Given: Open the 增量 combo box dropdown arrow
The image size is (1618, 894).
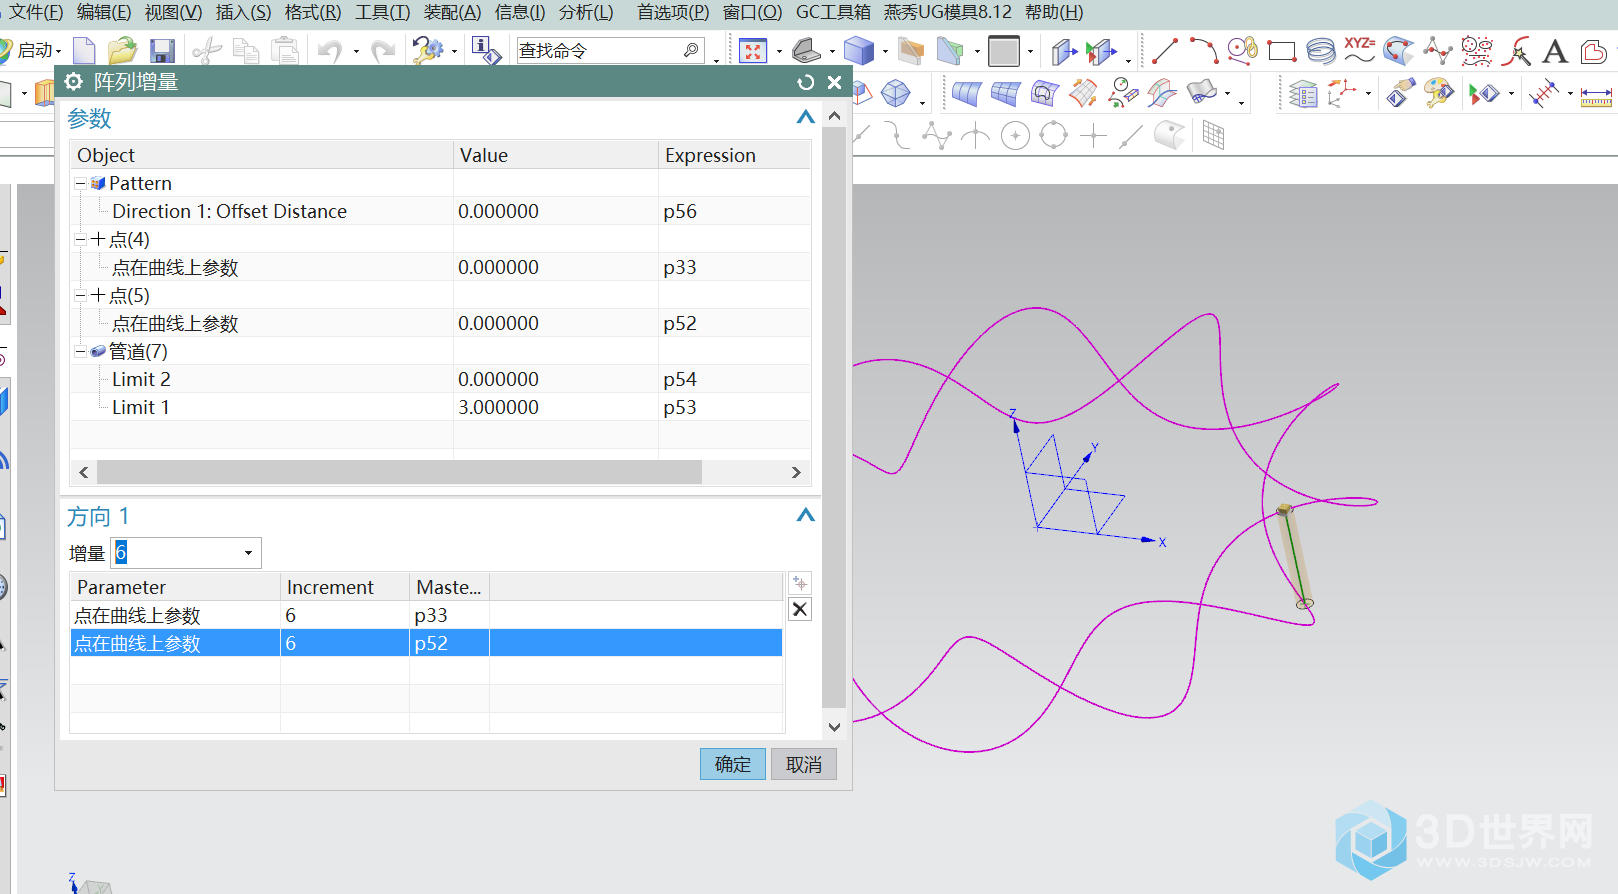Looking at the screenshot, I should [248, 553].
